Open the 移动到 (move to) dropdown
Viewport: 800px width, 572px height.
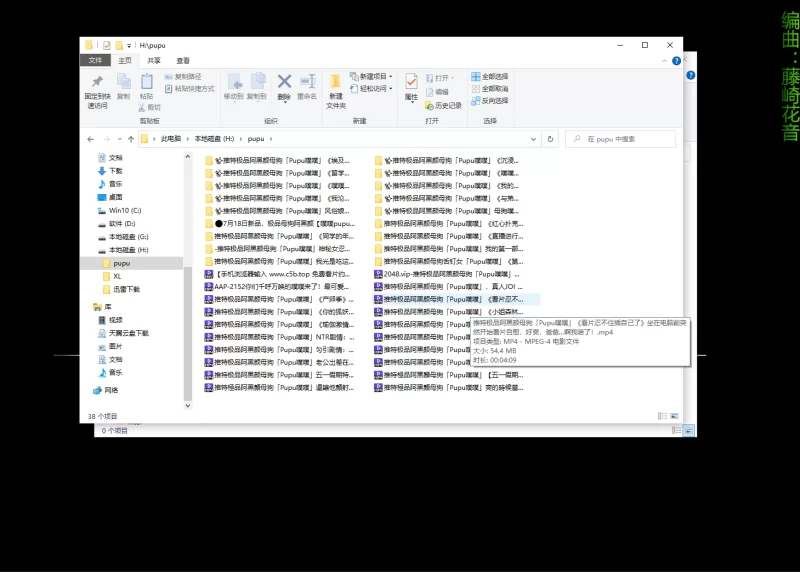coord(234,86)
